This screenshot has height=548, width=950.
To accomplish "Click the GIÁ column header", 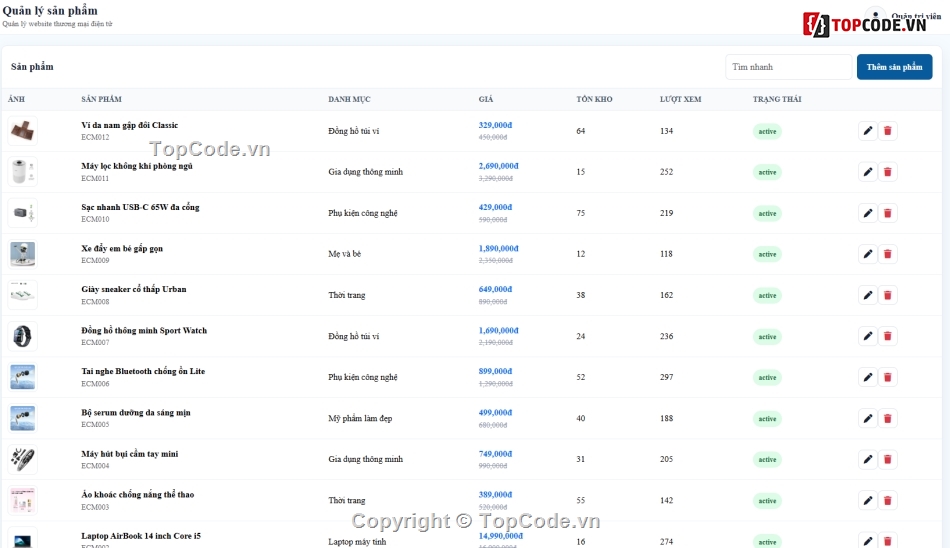I will [x=486, y=99].
